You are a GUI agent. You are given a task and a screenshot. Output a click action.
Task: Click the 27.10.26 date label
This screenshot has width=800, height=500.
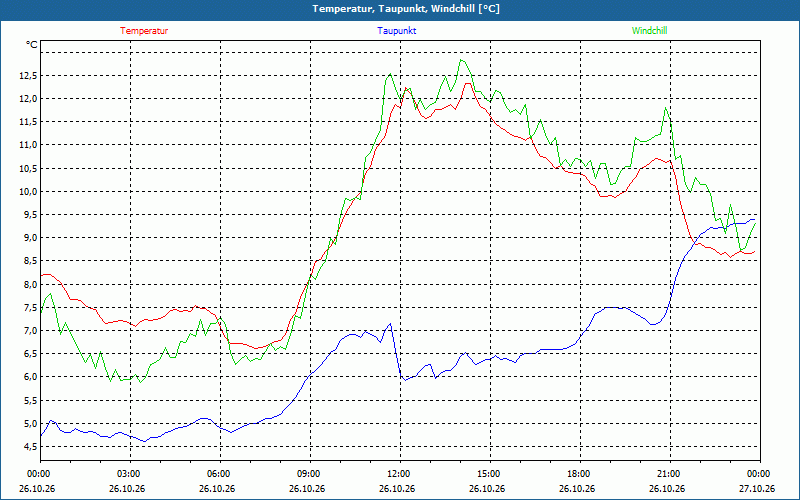pyautogui.click(x=757, y=488)
